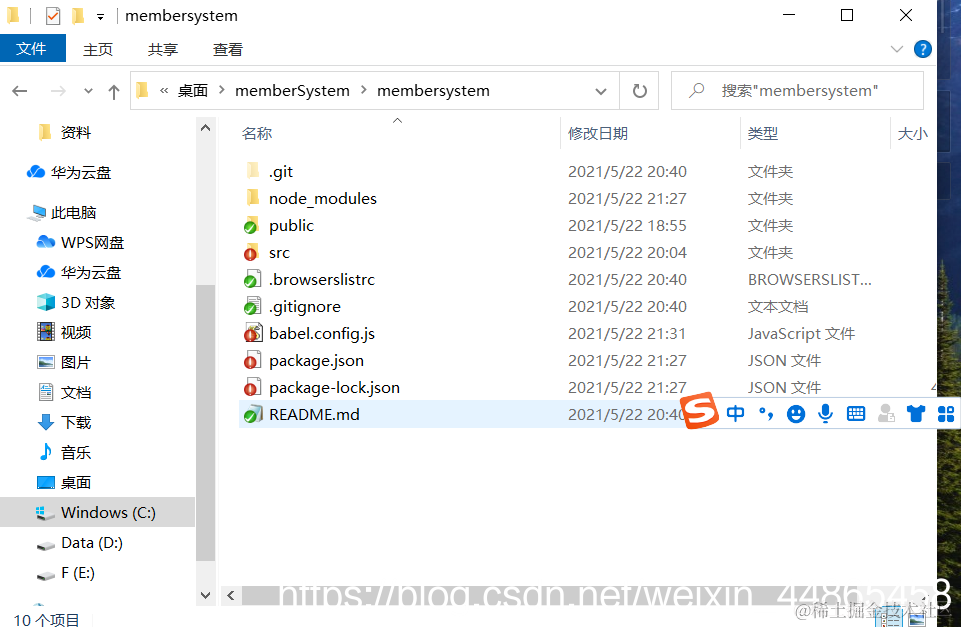The image size is (961, 627).
Task: Switch to the 查看 ribbon tab
Action: [227, 50]
